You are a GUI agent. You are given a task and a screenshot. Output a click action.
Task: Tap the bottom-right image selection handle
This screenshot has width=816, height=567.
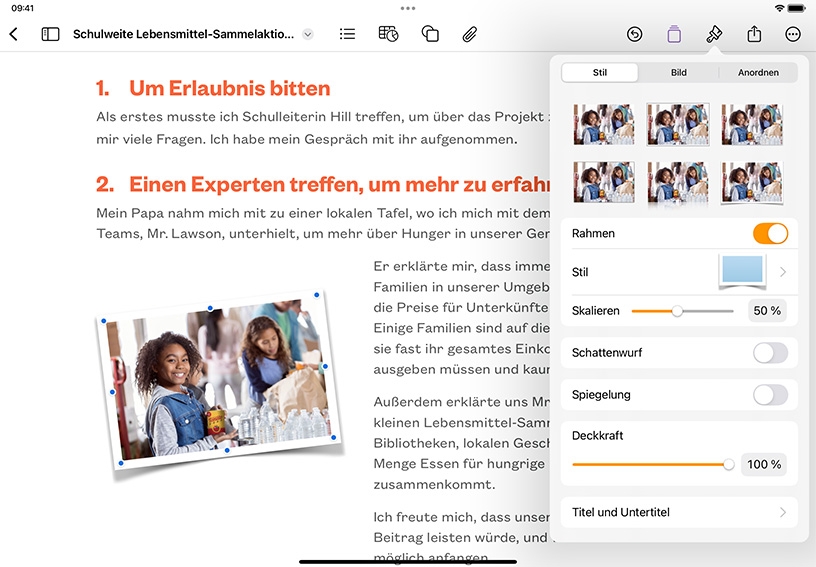334,437
